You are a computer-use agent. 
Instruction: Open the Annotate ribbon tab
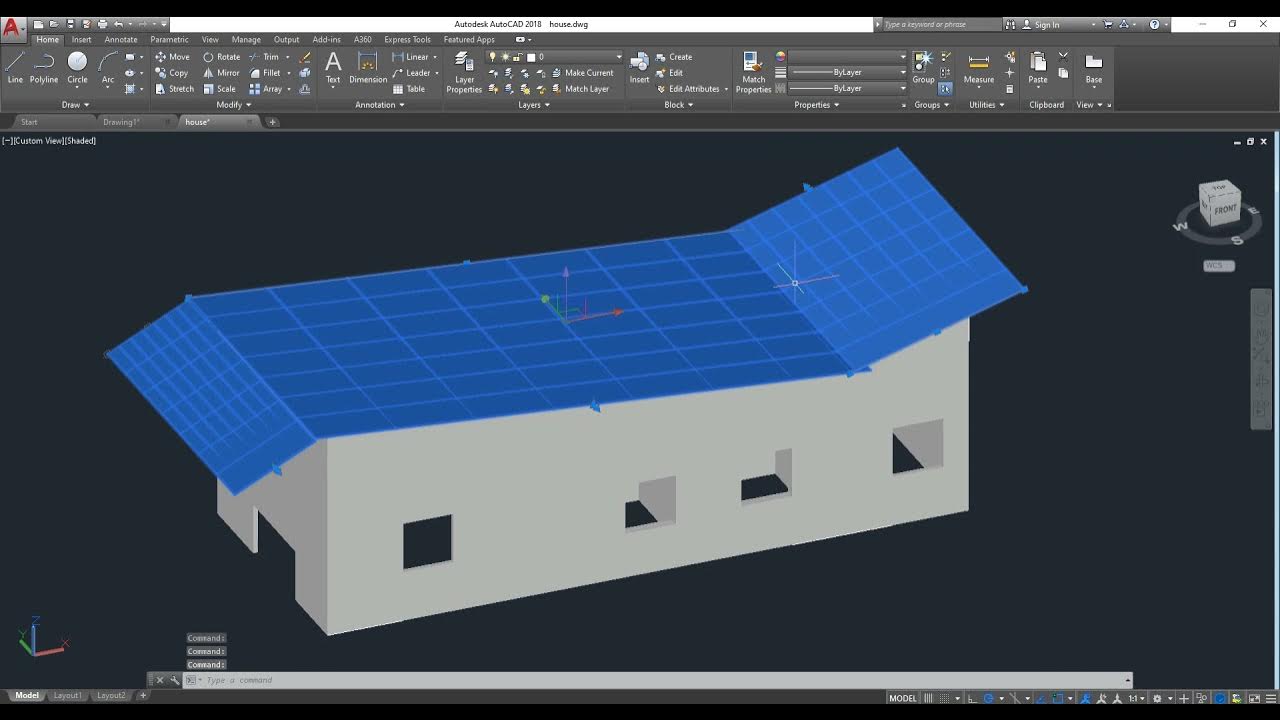(x=121, y=40)
